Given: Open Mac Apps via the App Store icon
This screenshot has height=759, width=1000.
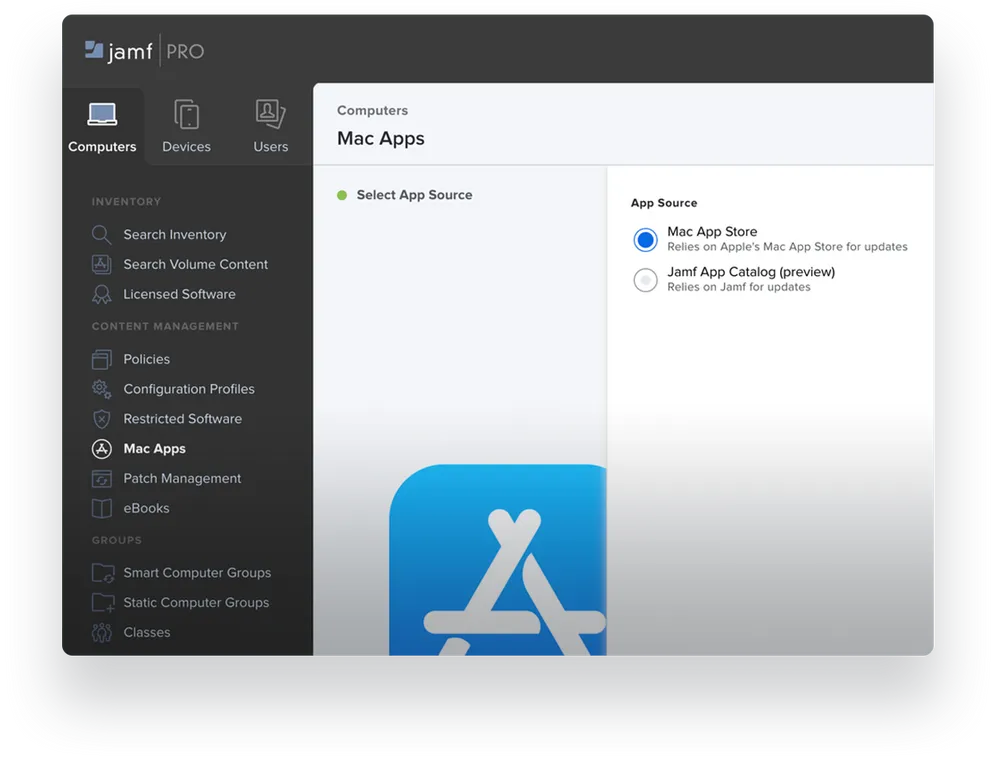Looking at the screenshot, I should coord(101,448).
